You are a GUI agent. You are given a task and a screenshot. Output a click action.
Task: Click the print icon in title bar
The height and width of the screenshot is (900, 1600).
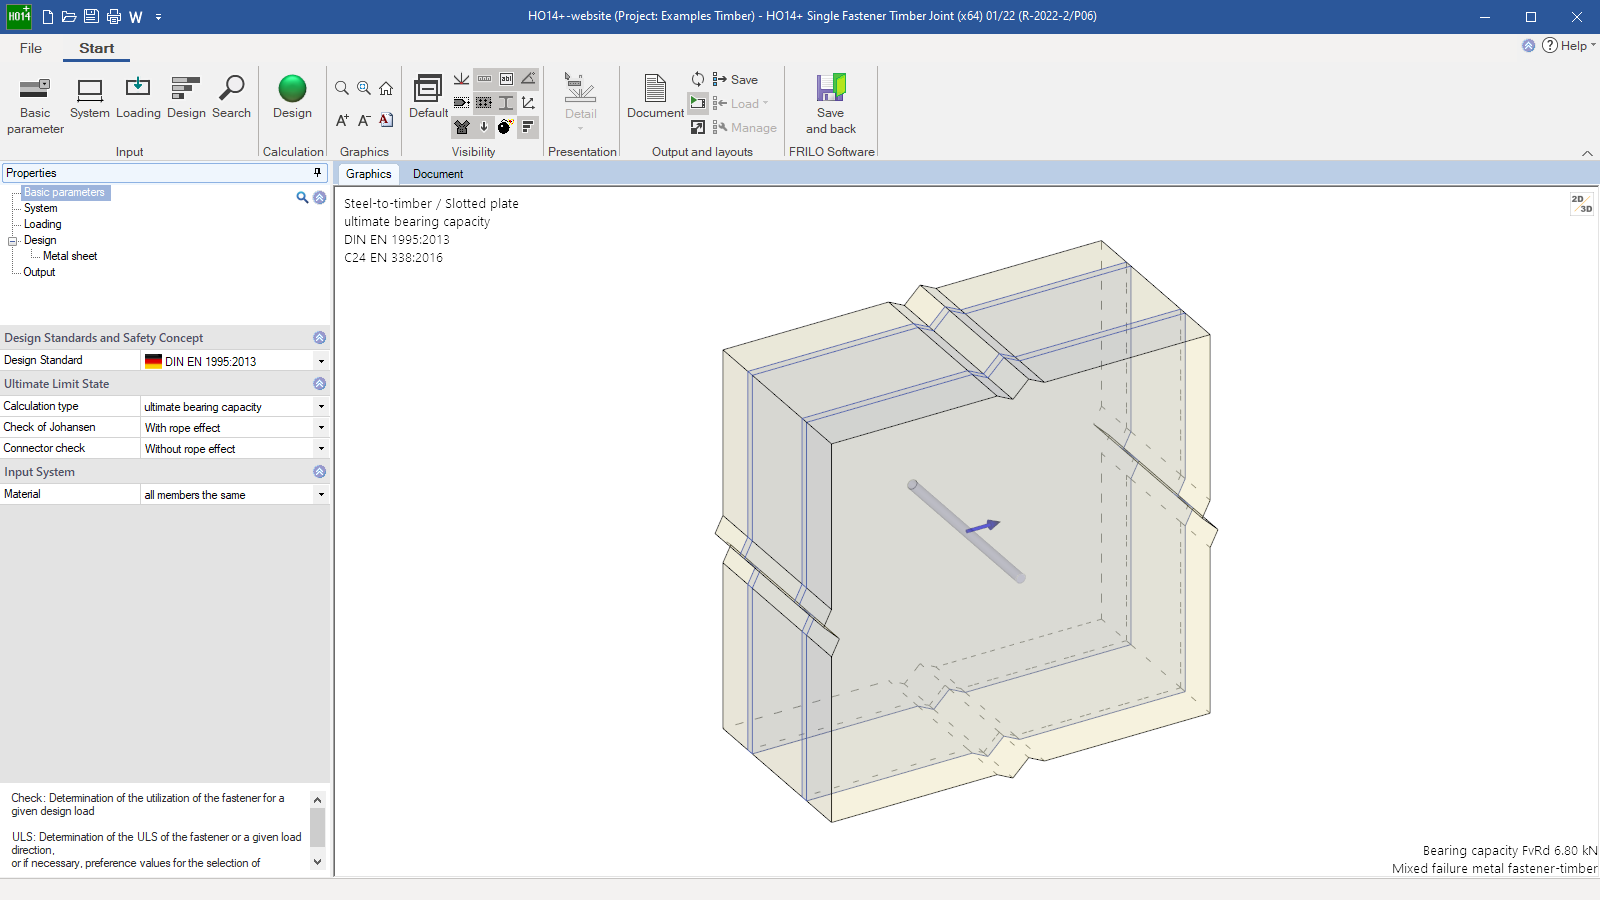point(113,16)
